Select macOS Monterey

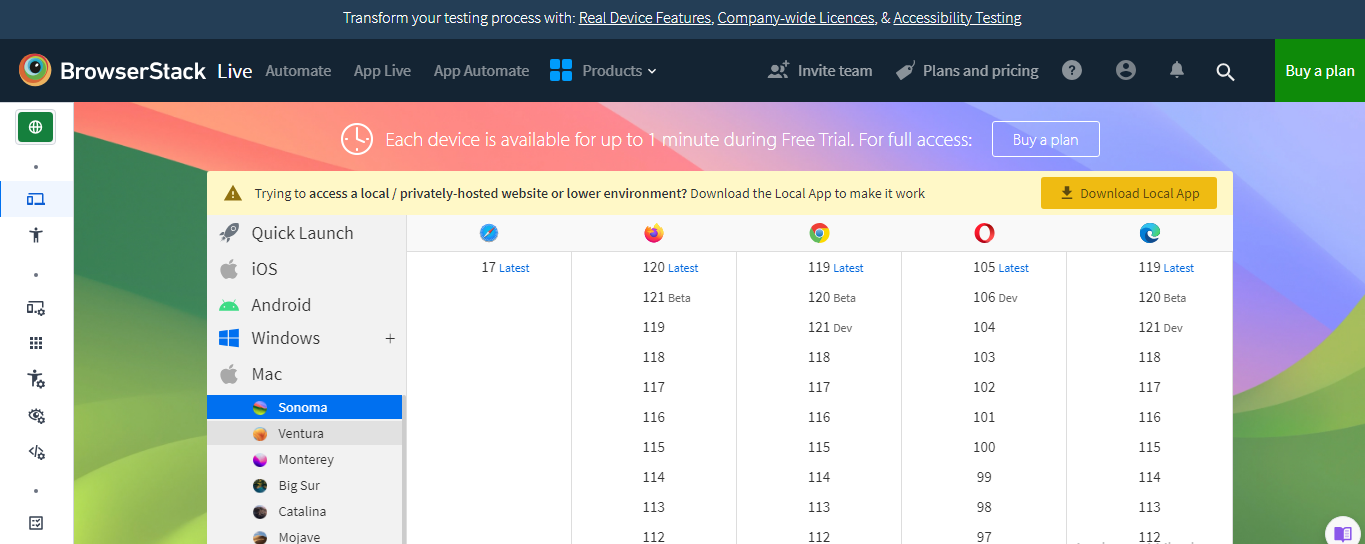tap(304, 459)
